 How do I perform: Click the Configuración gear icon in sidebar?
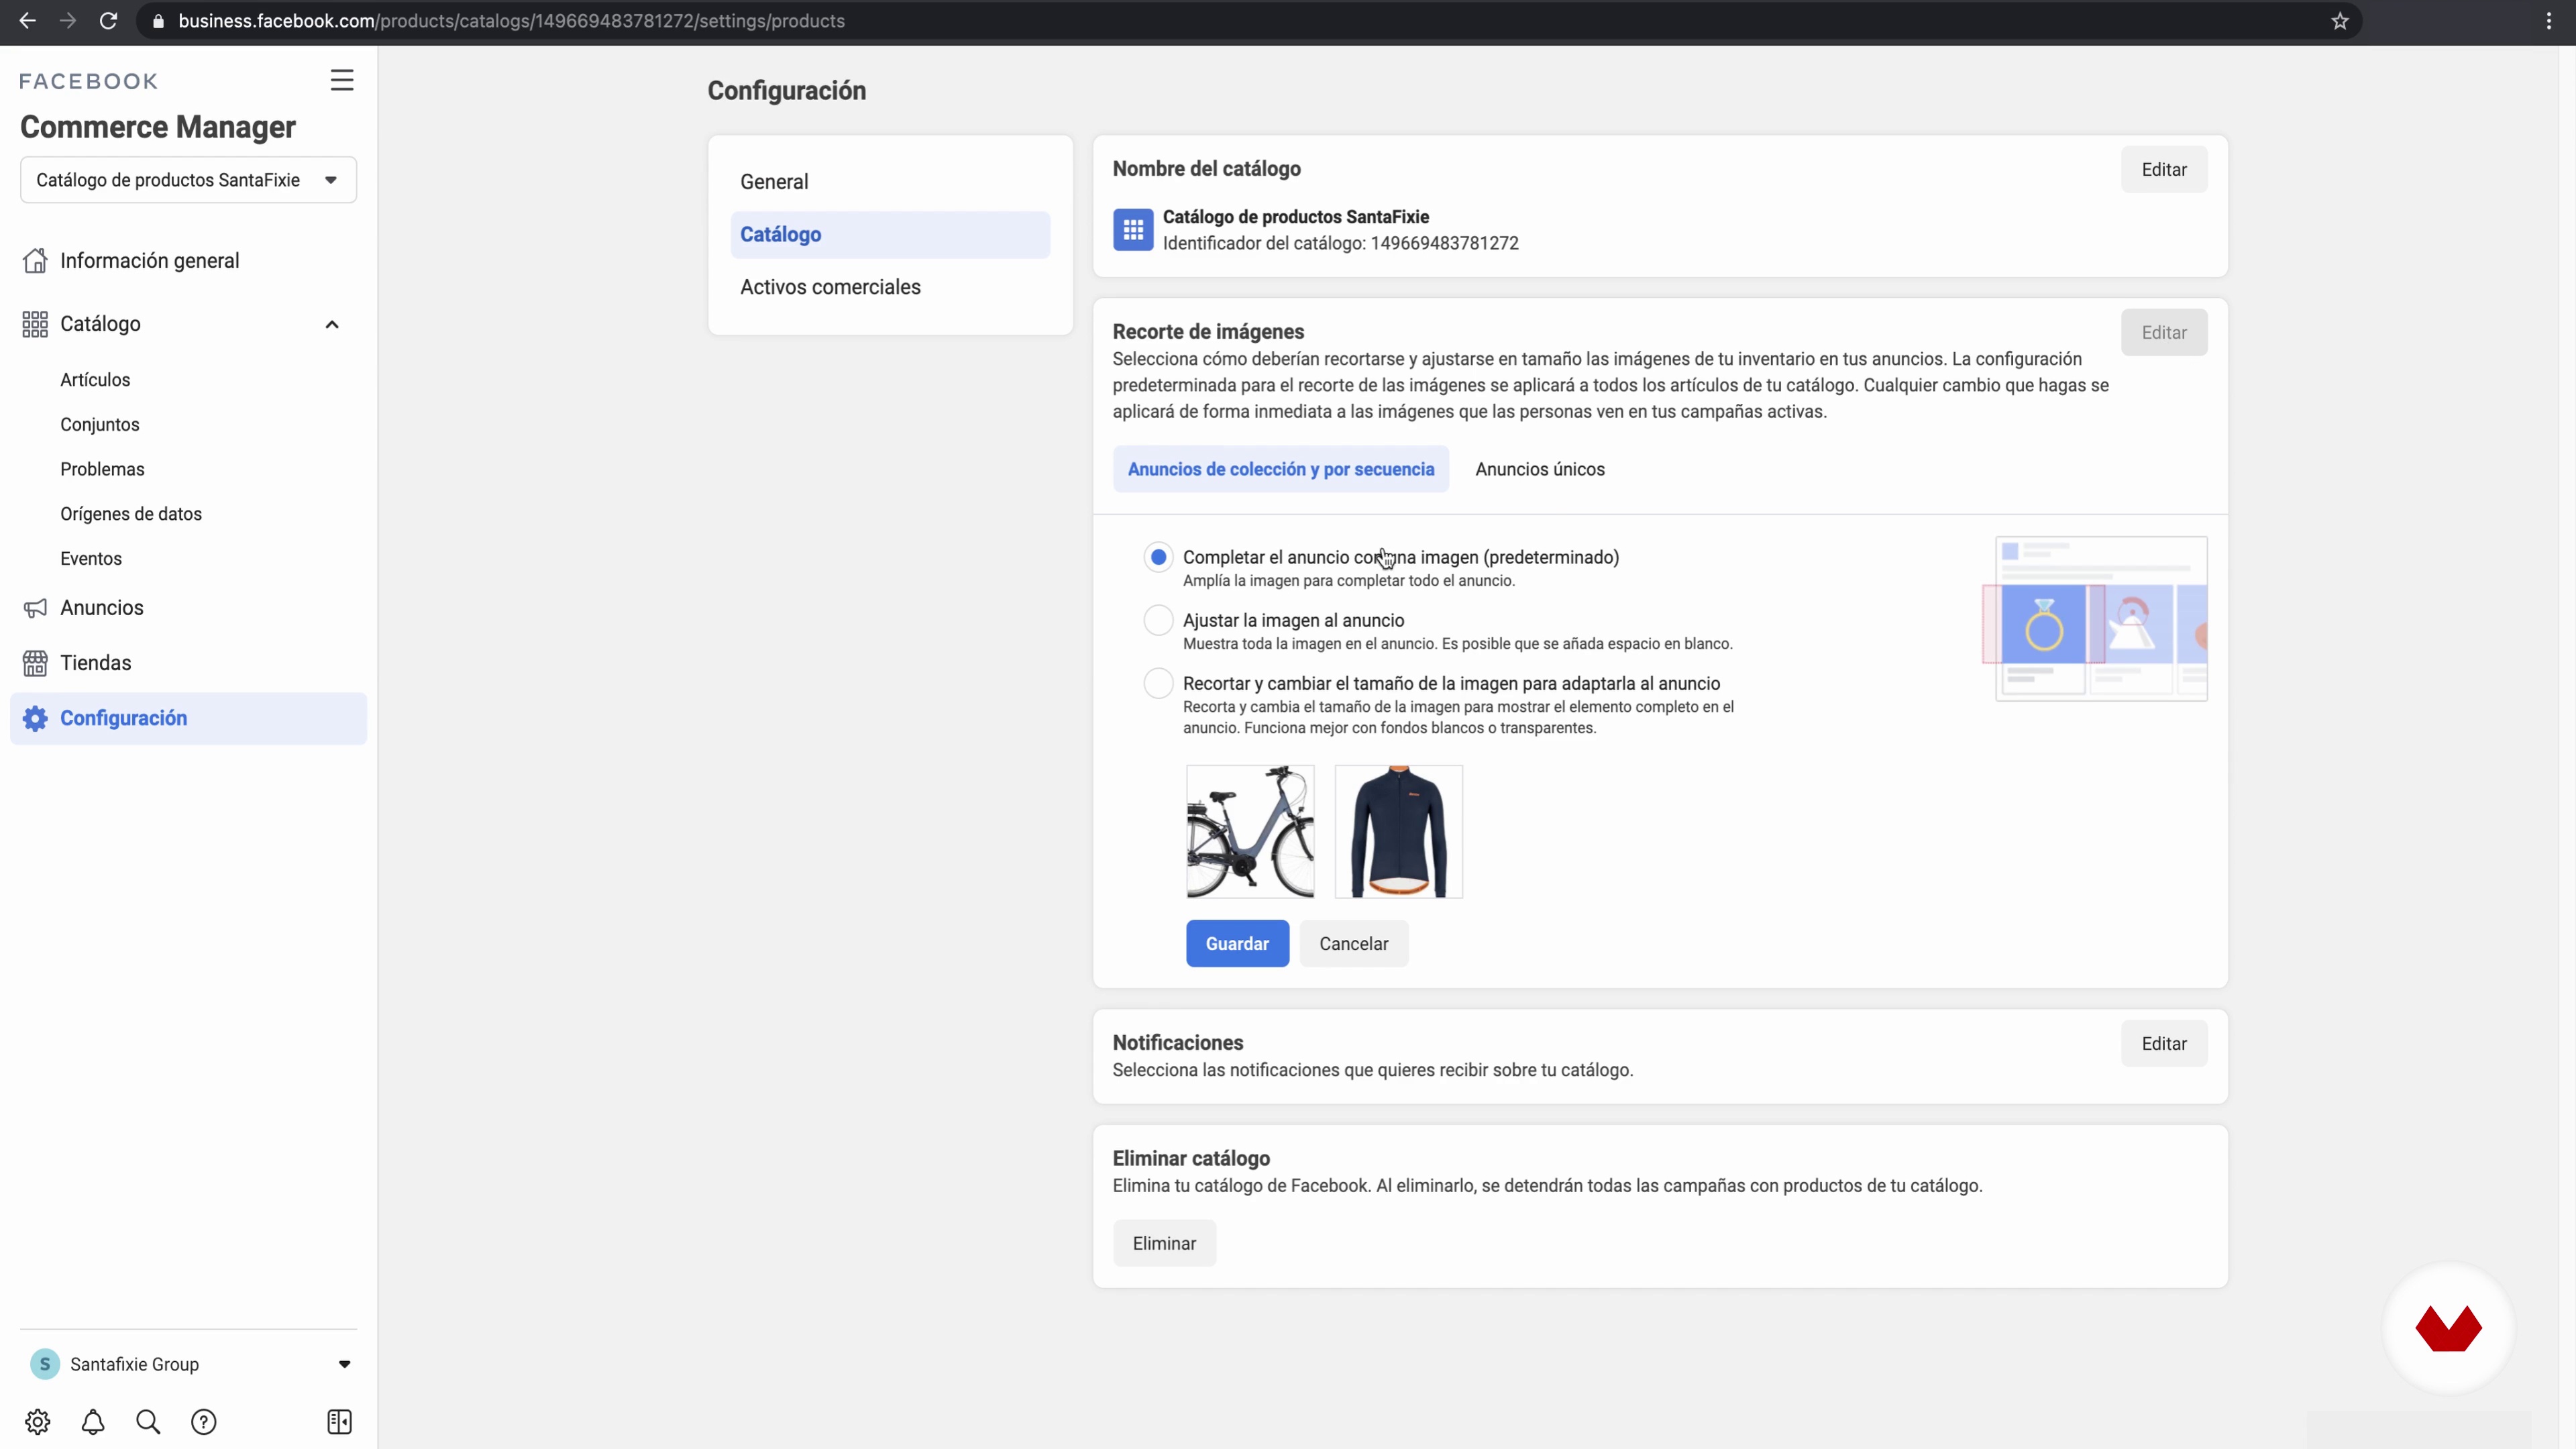(x=35, y=718)
